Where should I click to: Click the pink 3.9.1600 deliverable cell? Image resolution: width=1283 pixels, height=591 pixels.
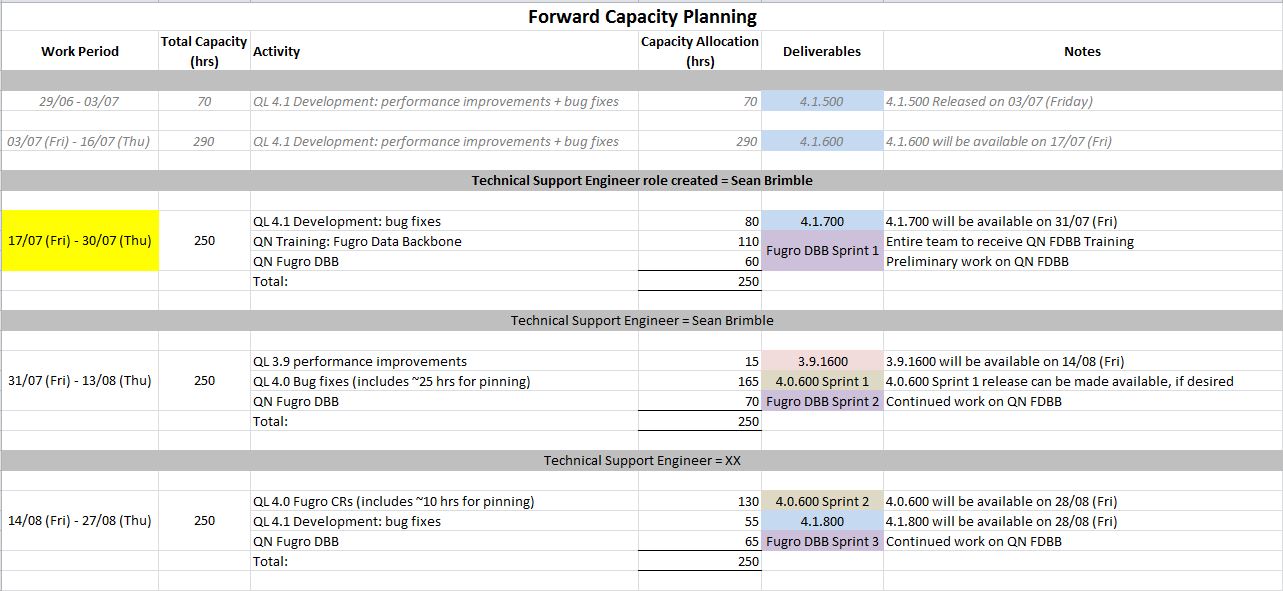[x=822, y=361]
